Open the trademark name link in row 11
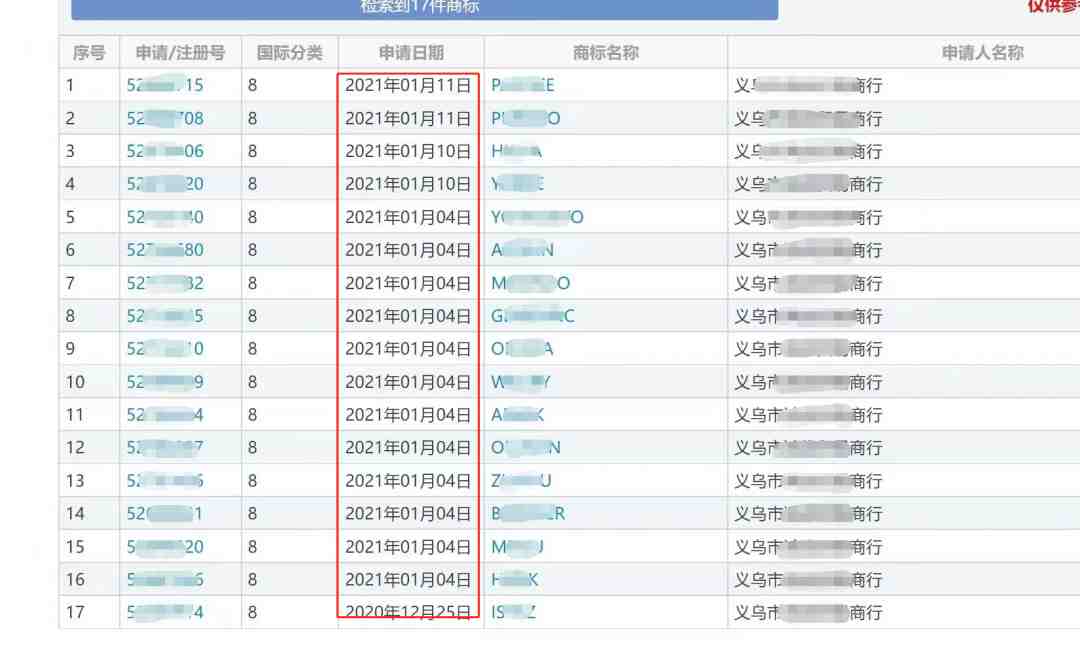 (518, 415)
